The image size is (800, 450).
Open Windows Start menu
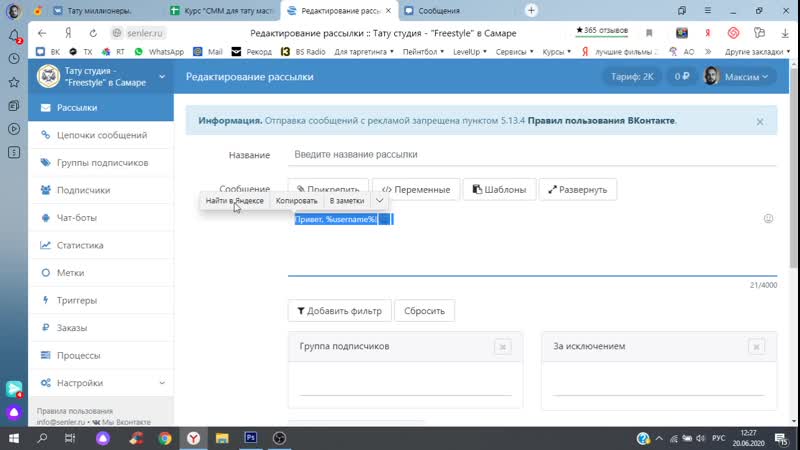(14, 438)
